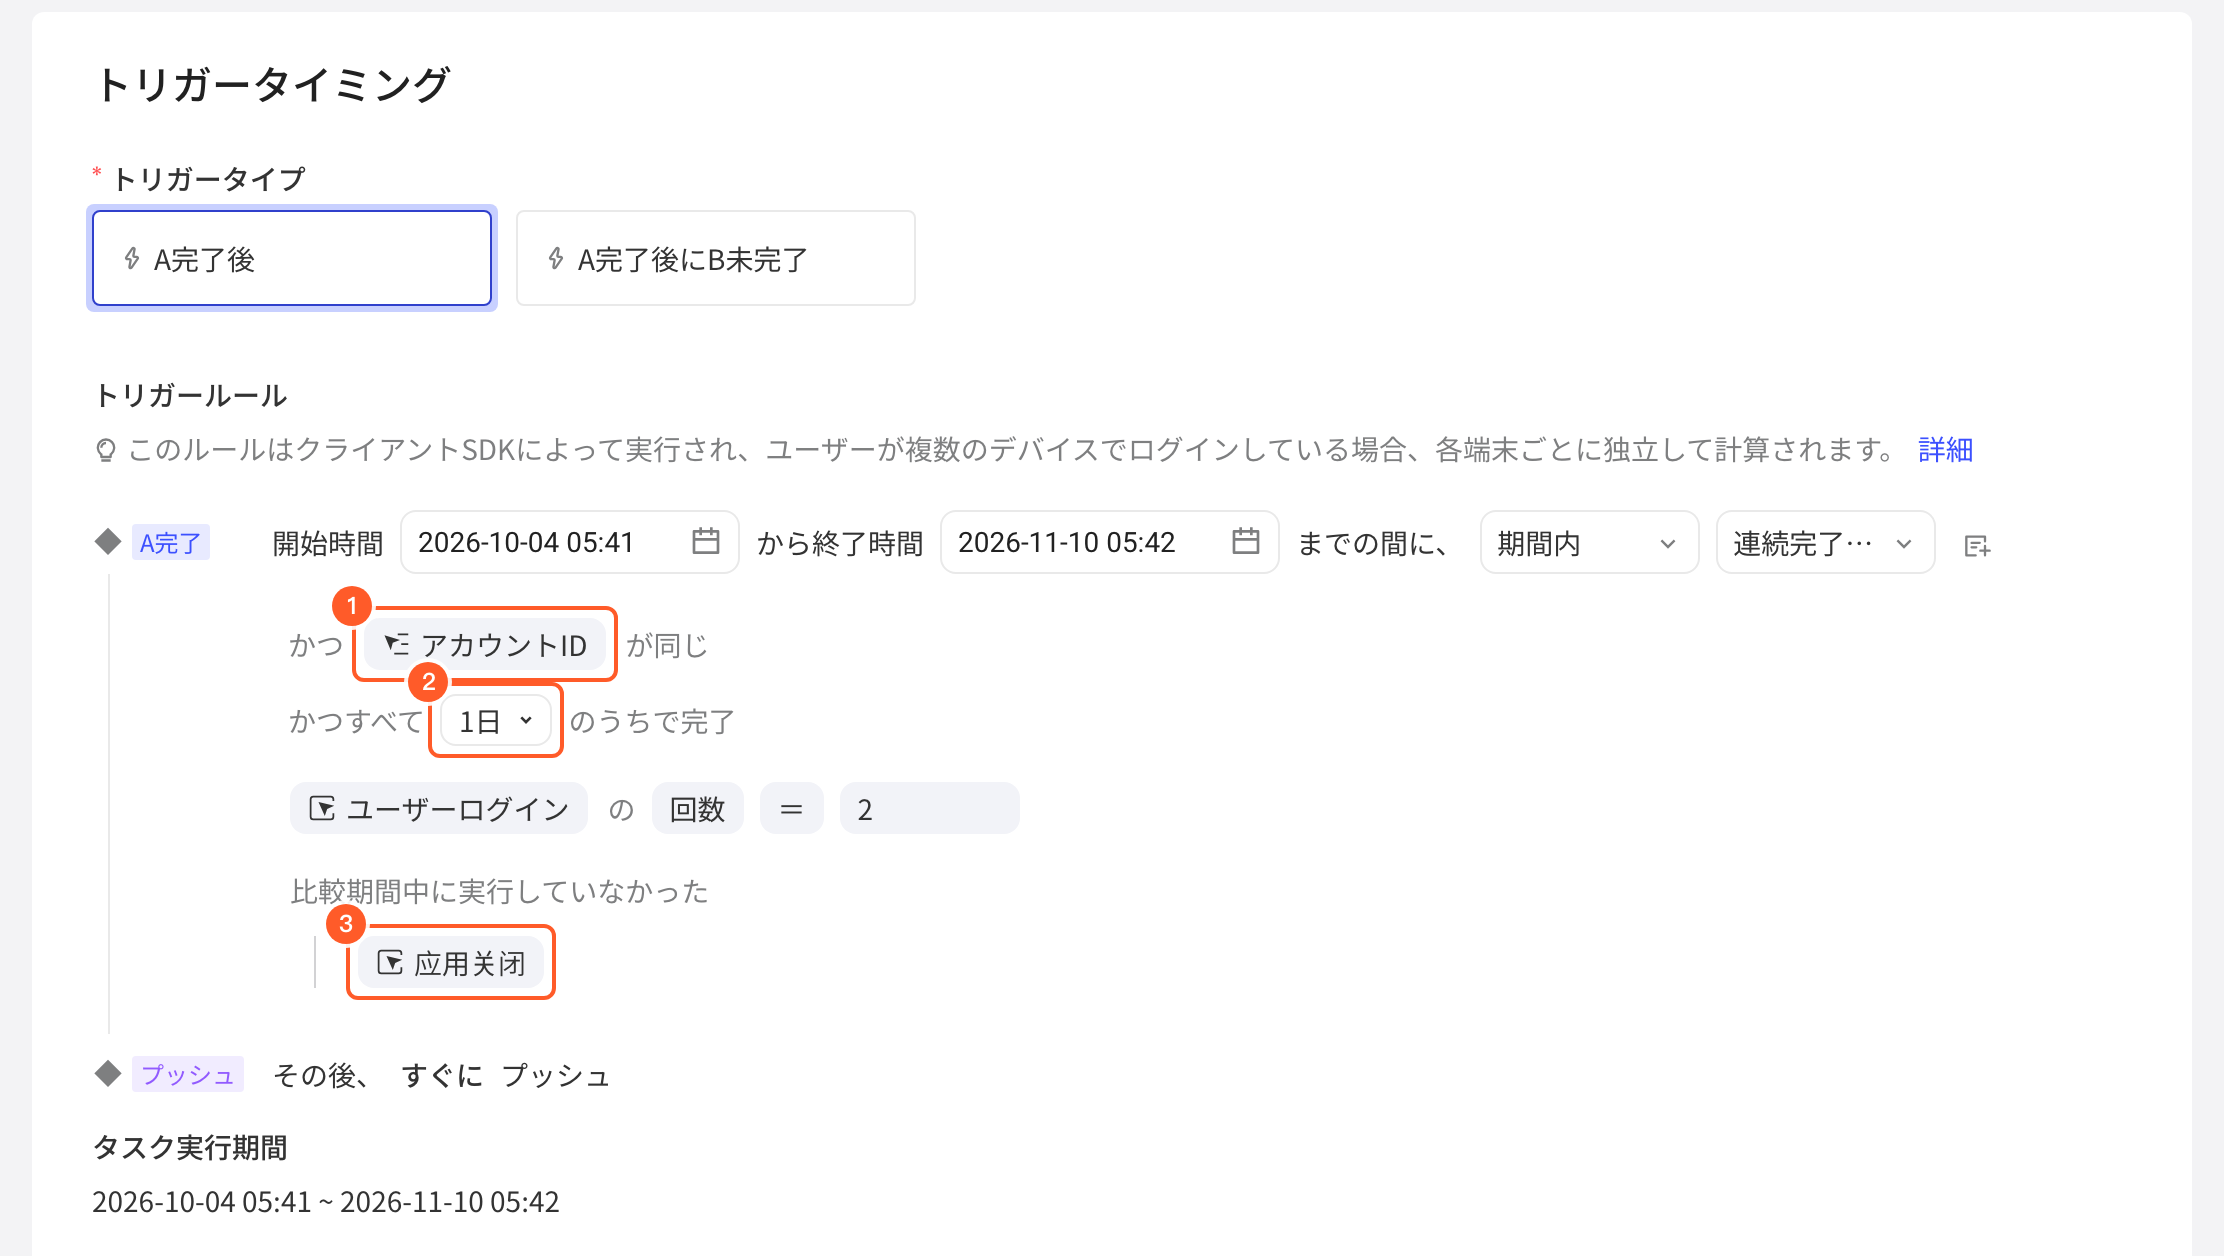Viewport: 2224px width, 1256px height.
Task: Click the end time field 2026-11-10 05:42
Action: point(1109,542)
